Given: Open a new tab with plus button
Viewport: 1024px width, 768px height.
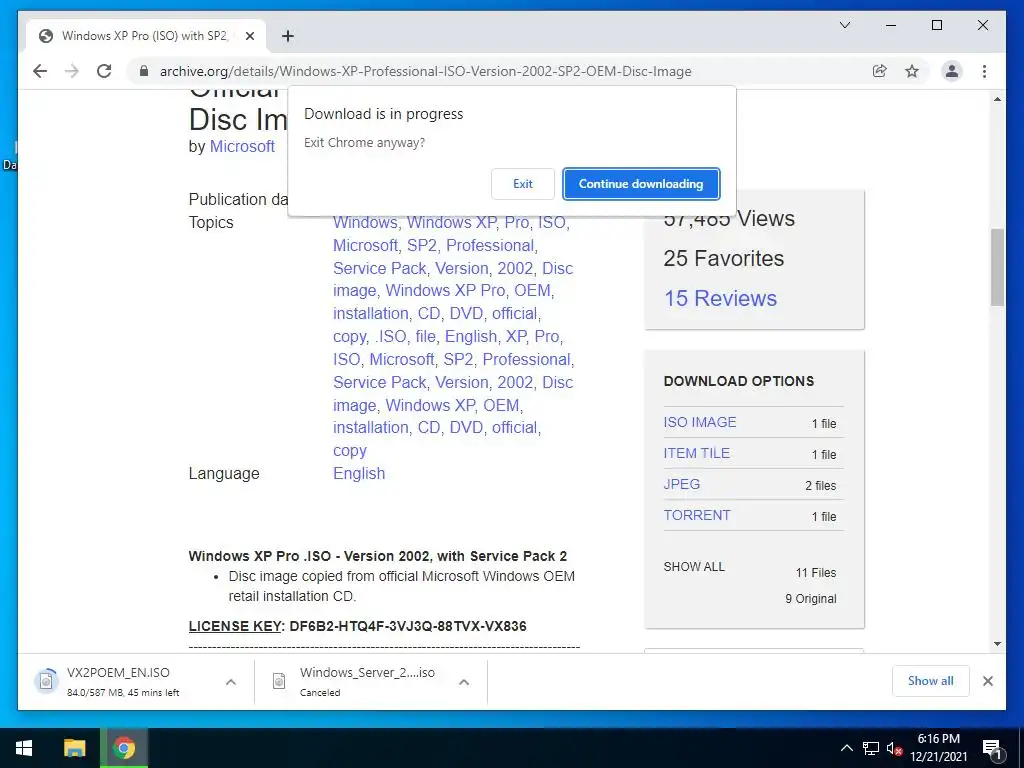Looking at the screenshot, I should coord(287,36).
